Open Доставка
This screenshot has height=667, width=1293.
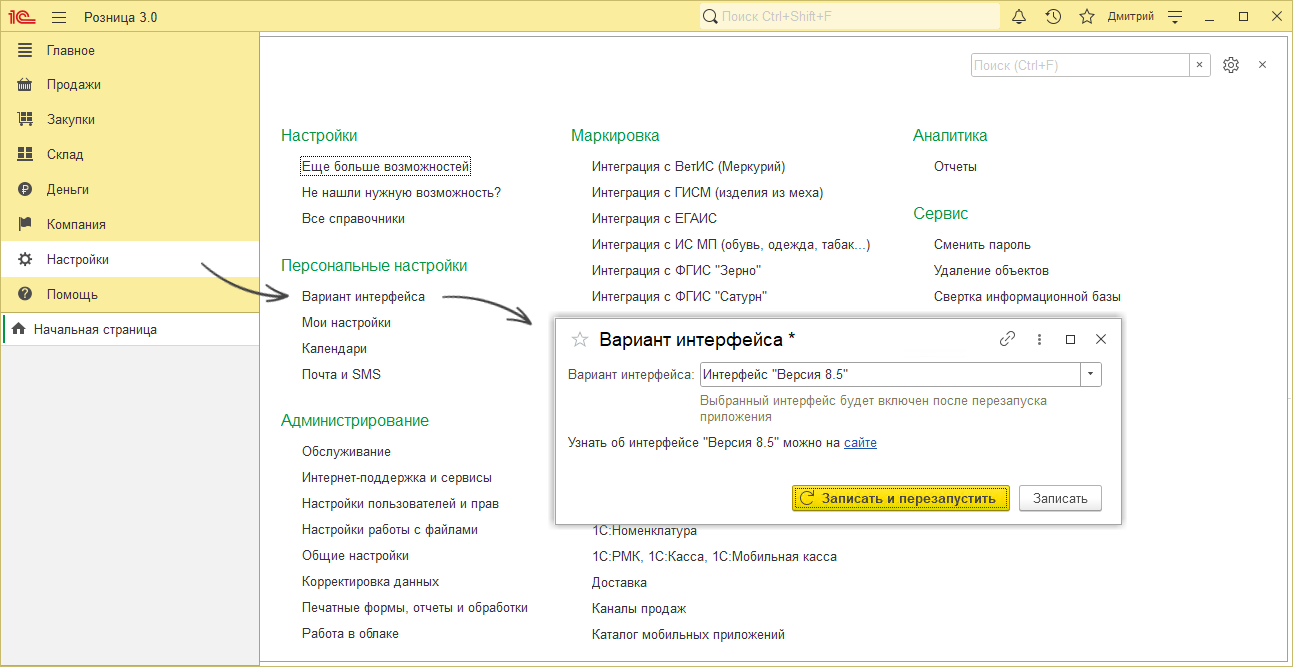[x=619, y=582]
